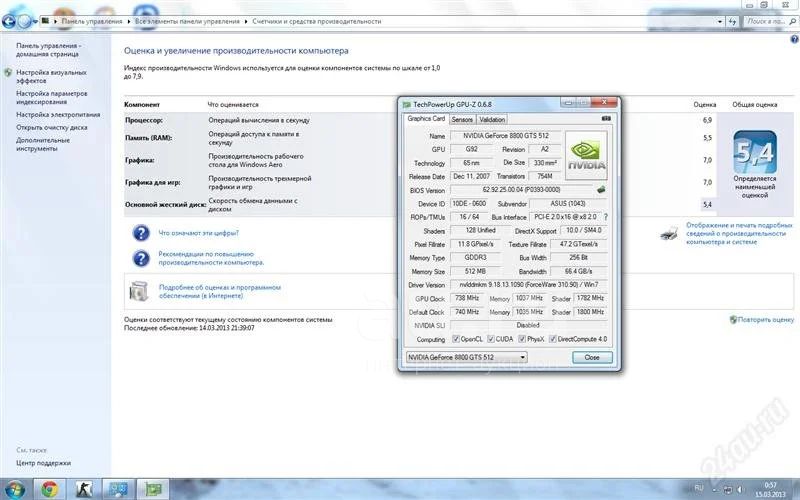Toggle the CUDA checkbox
The width and height of the screenshot is (800, 500).
click(x=490, y=339)
